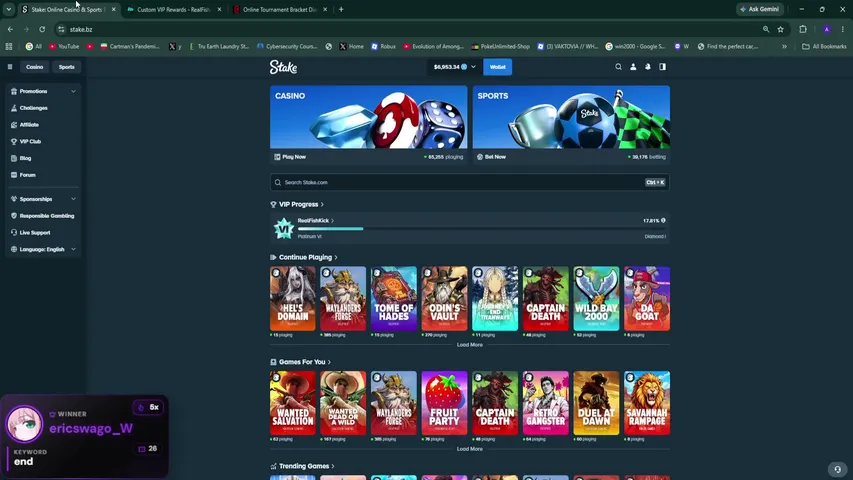
Task: Click Load More under Continue Playing
Action: coord(469,345)
